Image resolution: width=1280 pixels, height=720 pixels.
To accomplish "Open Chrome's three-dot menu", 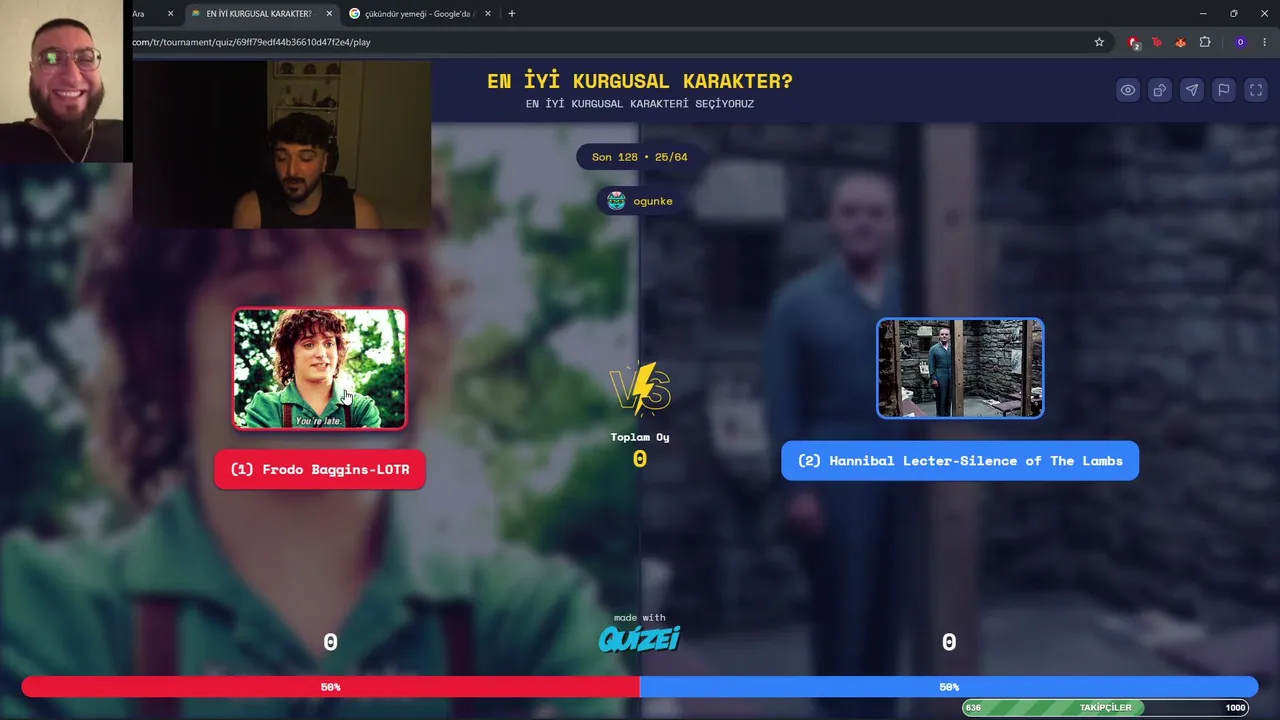I will (1265, 42).
